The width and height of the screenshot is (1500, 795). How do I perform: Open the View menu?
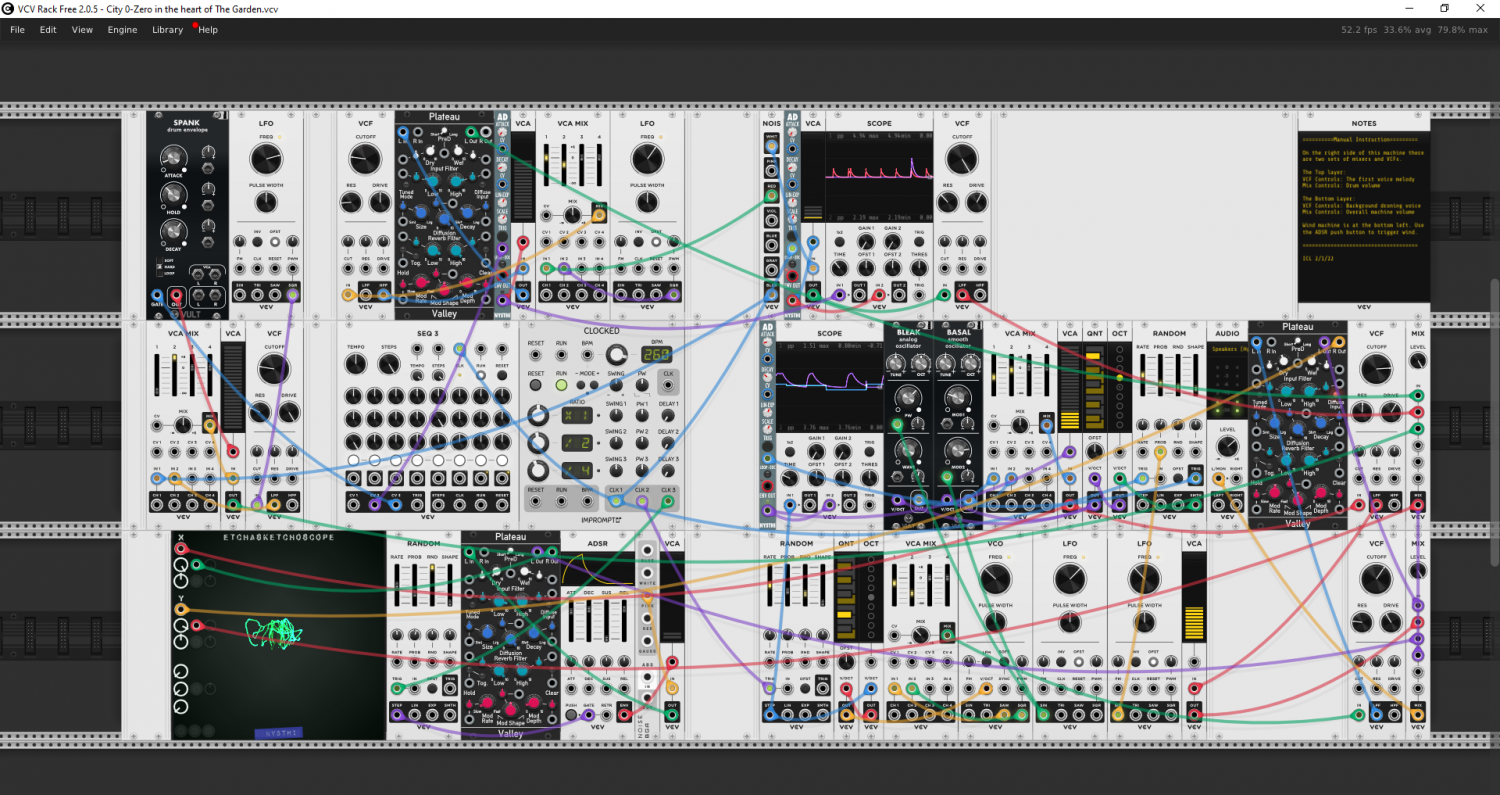pyautogui.click(x=82, y=30)
